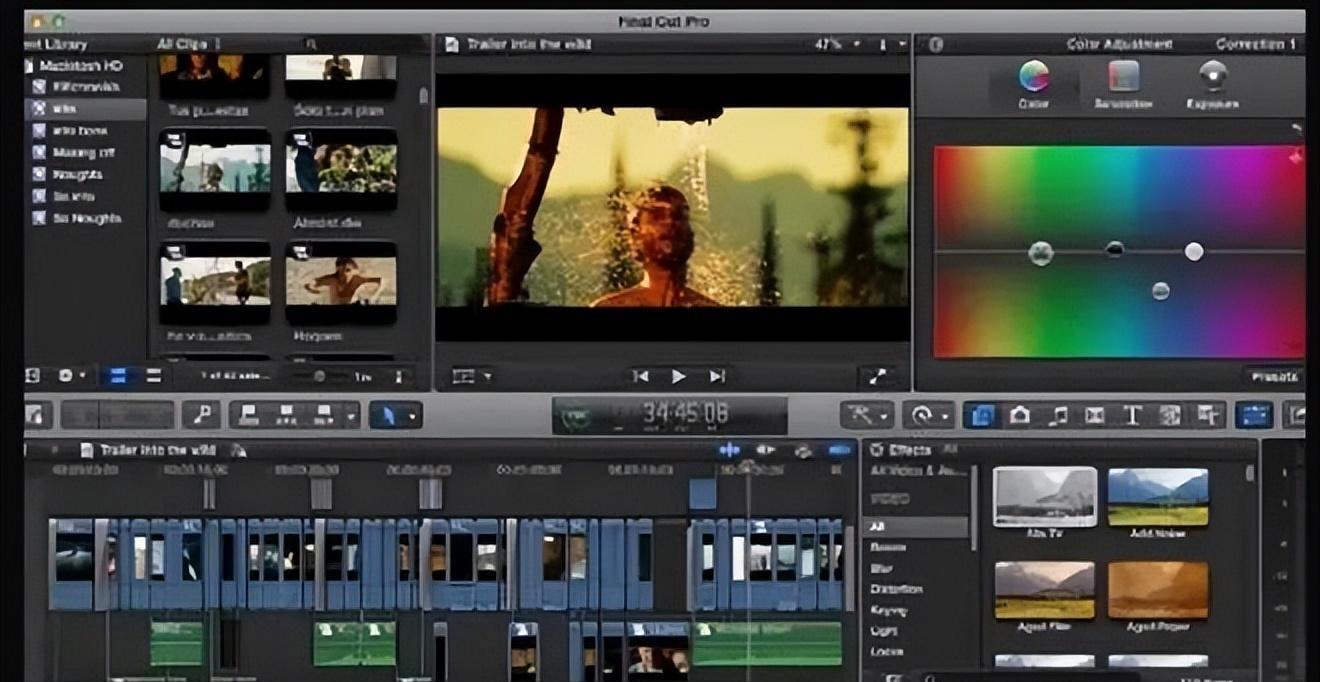
Task: Click the reset arrow above the color board
Action: coord(1297,129)
